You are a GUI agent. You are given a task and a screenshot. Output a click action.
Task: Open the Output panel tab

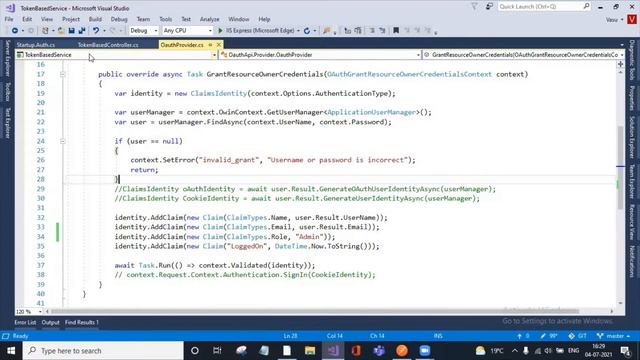point(51,322)
